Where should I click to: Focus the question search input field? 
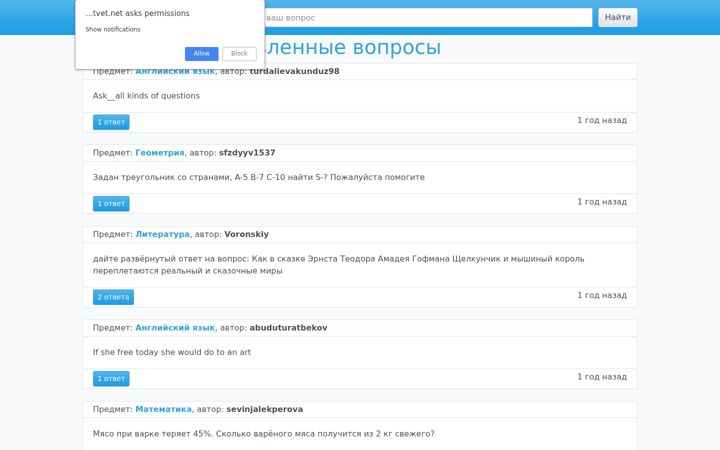[428, 18]
